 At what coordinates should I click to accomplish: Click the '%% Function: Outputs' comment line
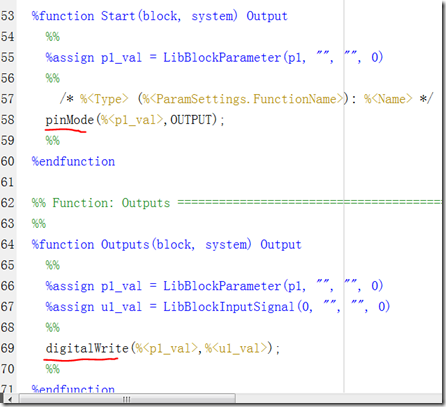[x=237, y=203]
